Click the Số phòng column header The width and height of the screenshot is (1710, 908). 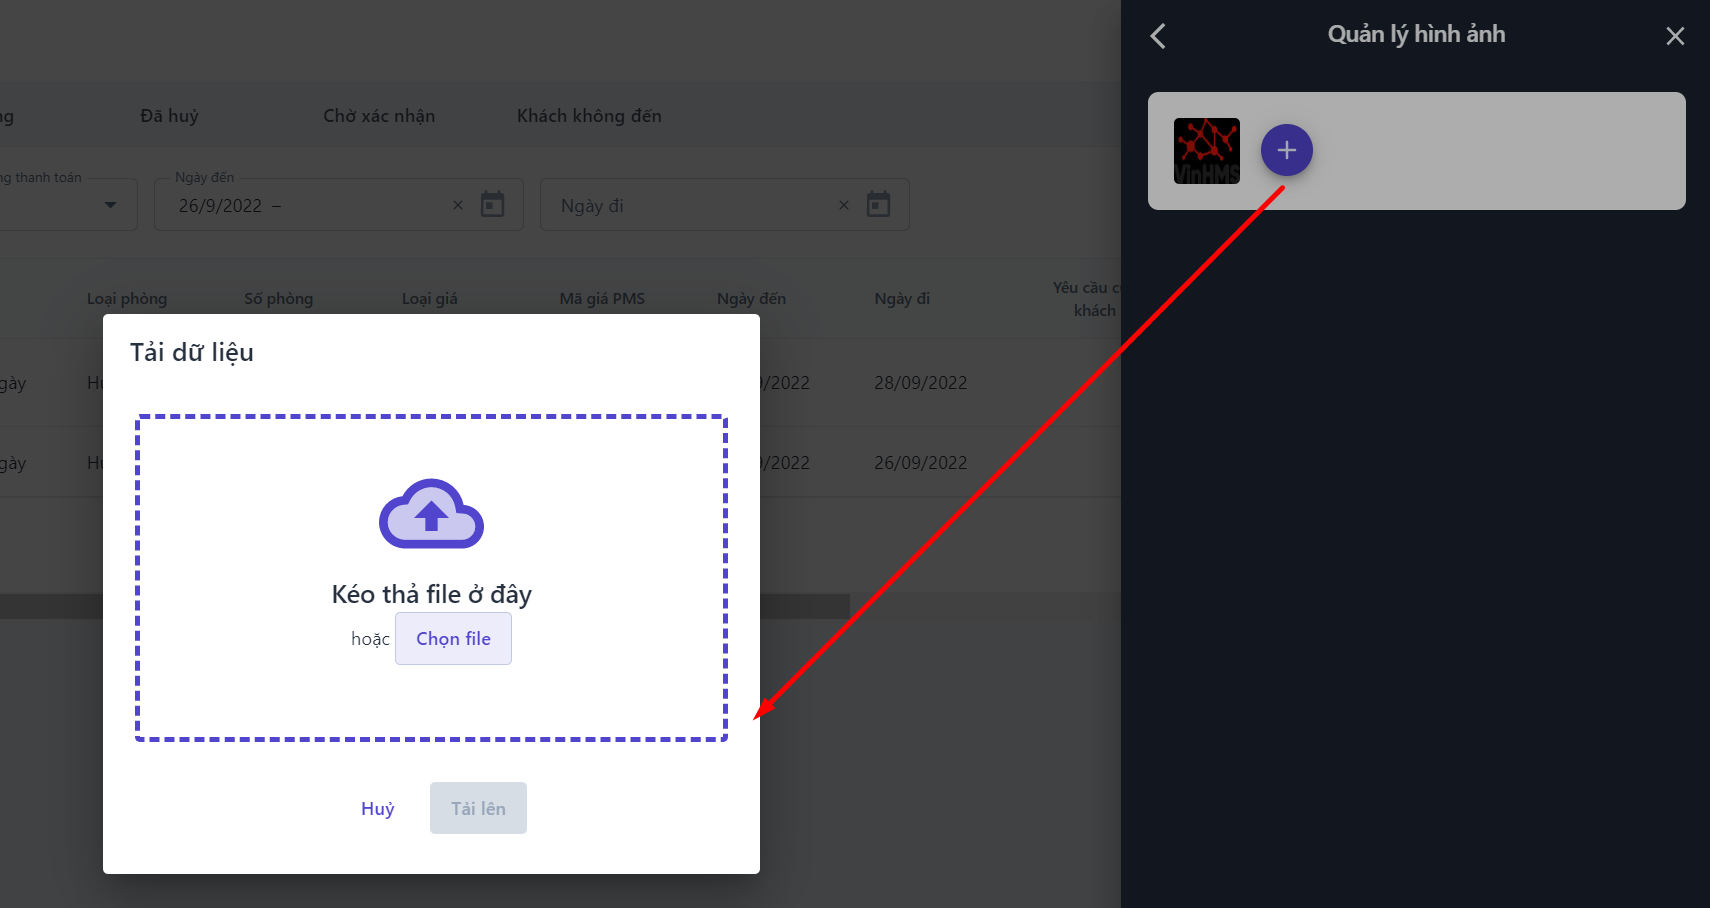[279, 299]
